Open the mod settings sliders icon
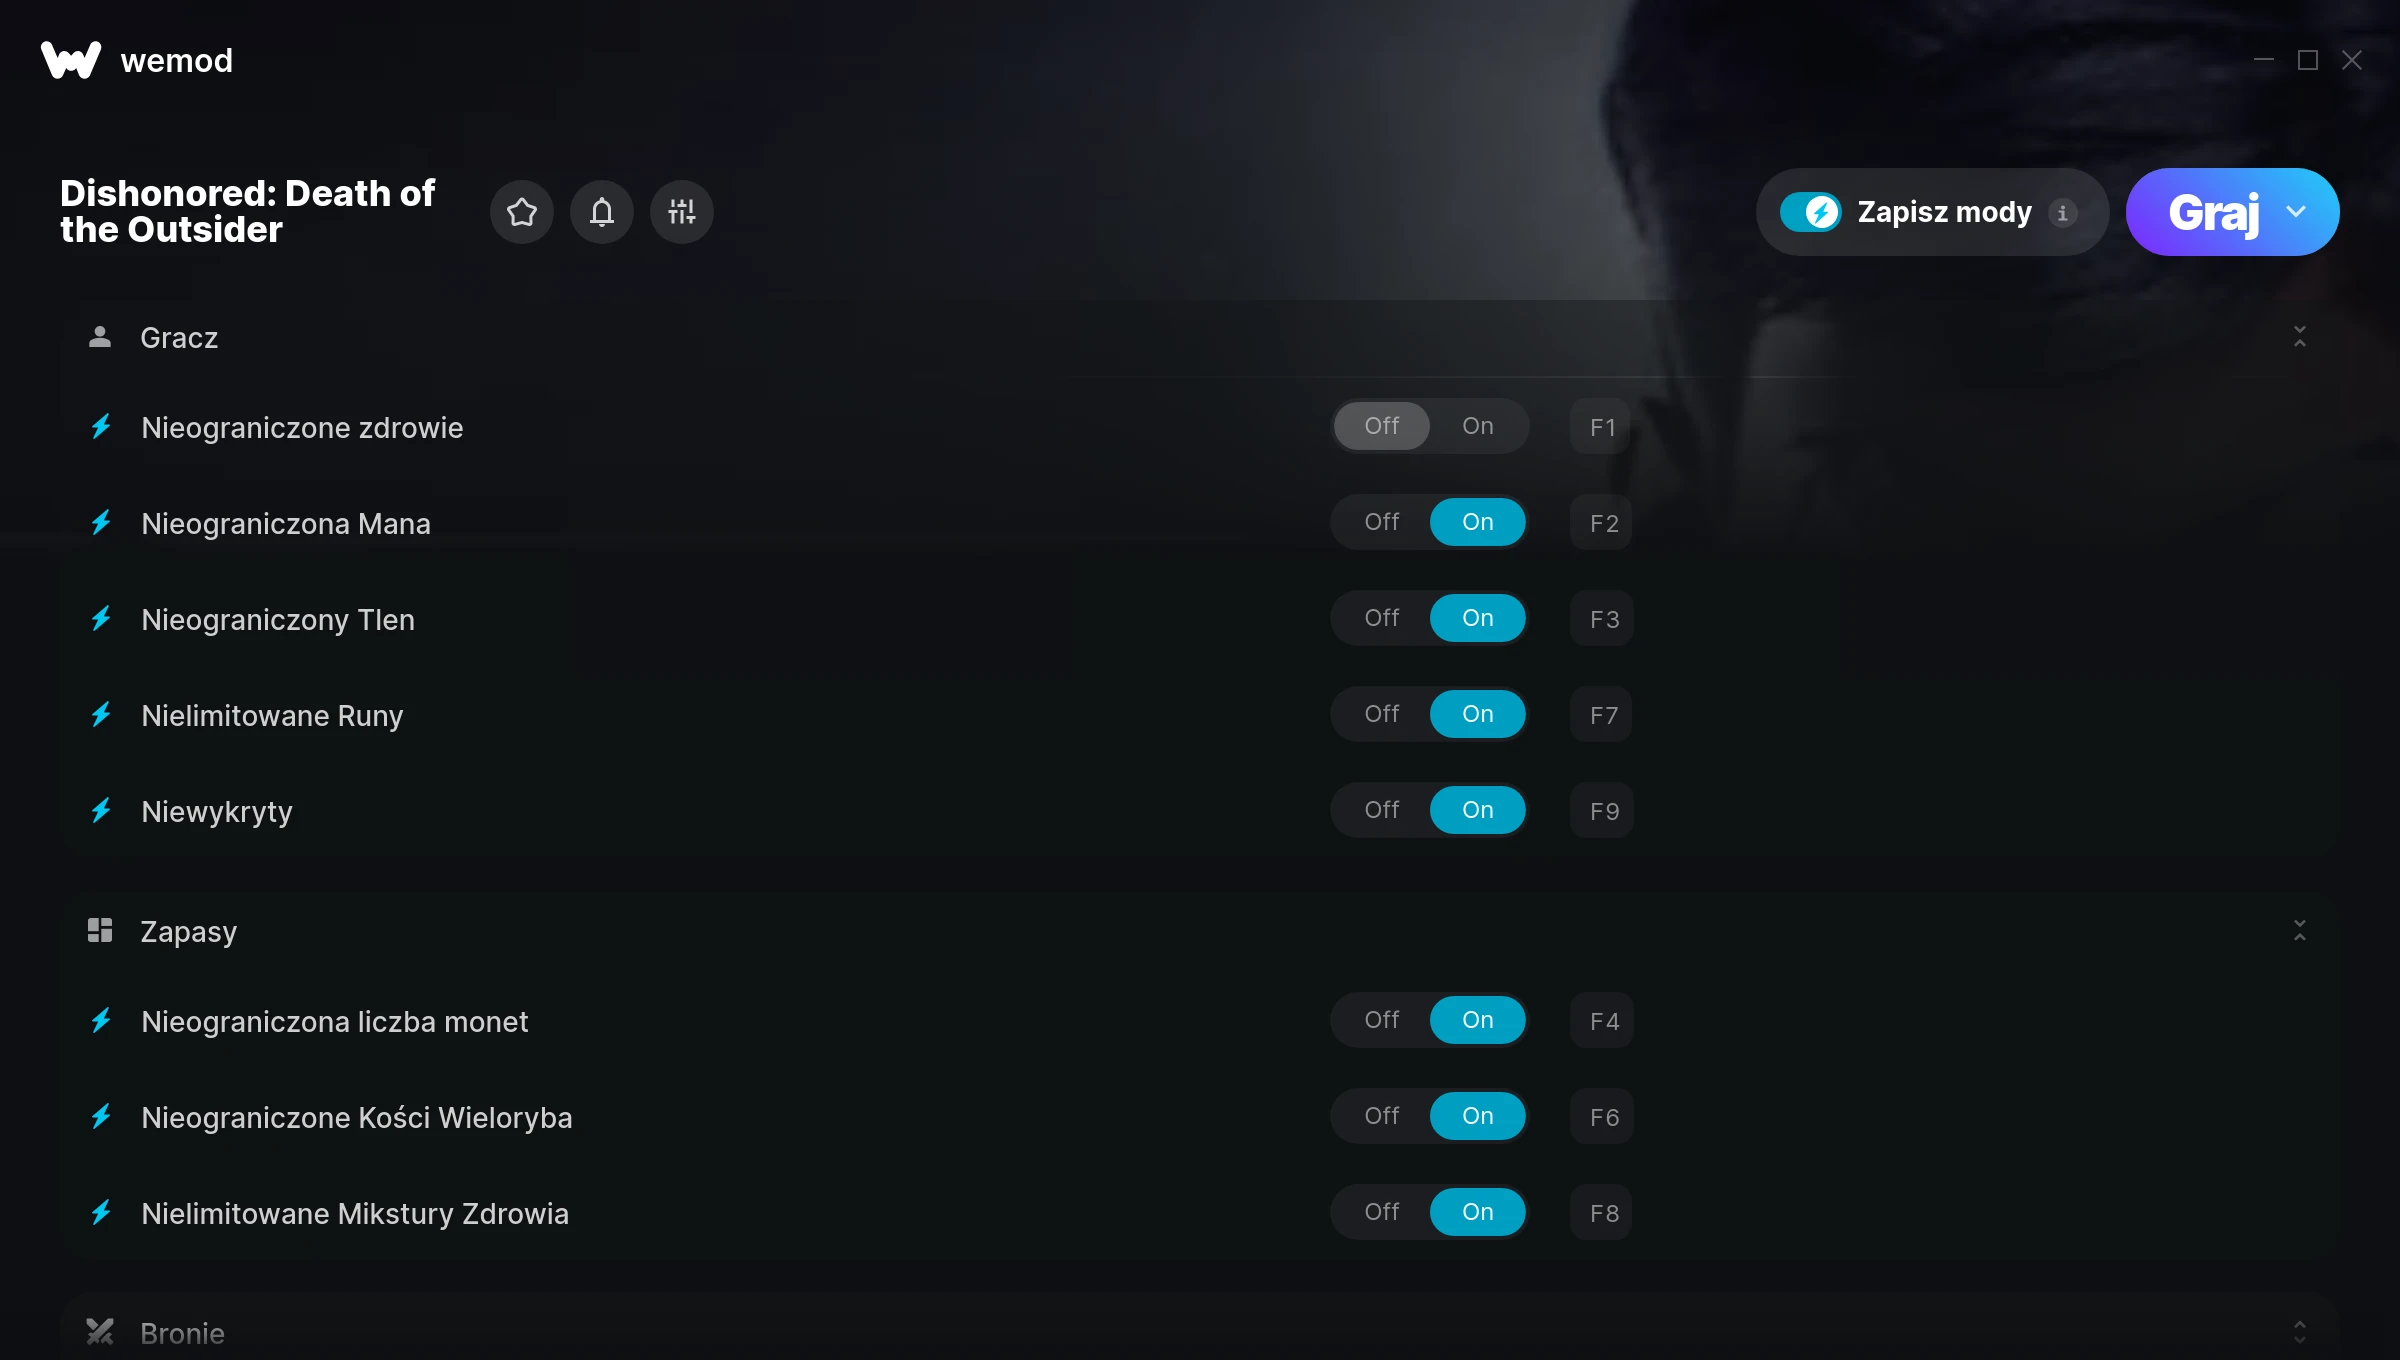This screenshot has height=1360, width=2400. pos(682,212)
